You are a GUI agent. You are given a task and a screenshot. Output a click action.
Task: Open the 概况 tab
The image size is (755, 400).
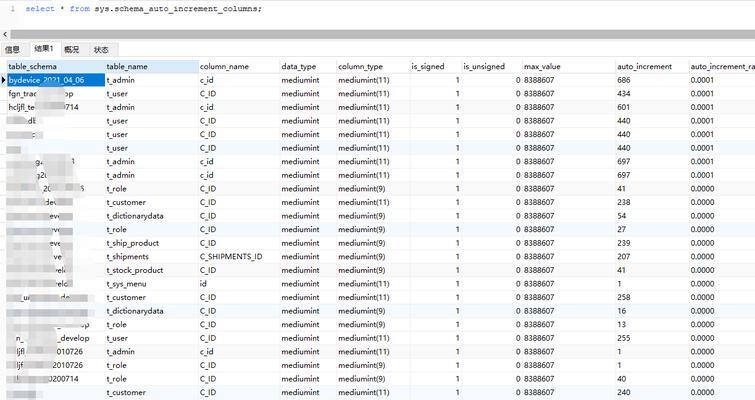tap(71, 50)
